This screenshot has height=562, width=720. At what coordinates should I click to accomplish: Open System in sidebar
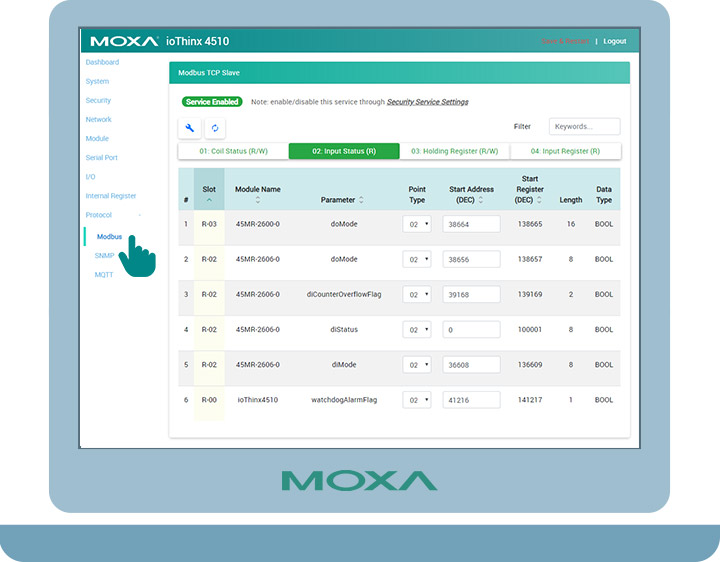pyautogui.click(x=97, y=81)
